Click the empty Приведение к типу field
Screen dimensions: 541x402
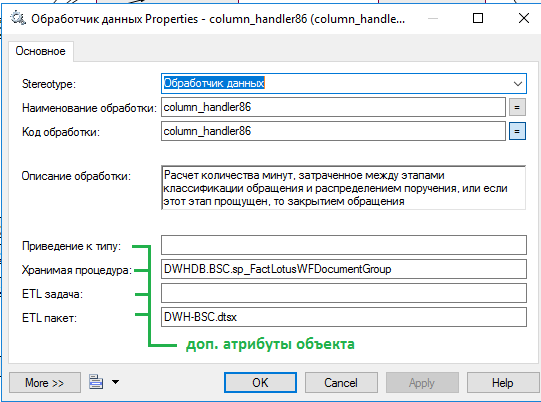pos(344,245)
